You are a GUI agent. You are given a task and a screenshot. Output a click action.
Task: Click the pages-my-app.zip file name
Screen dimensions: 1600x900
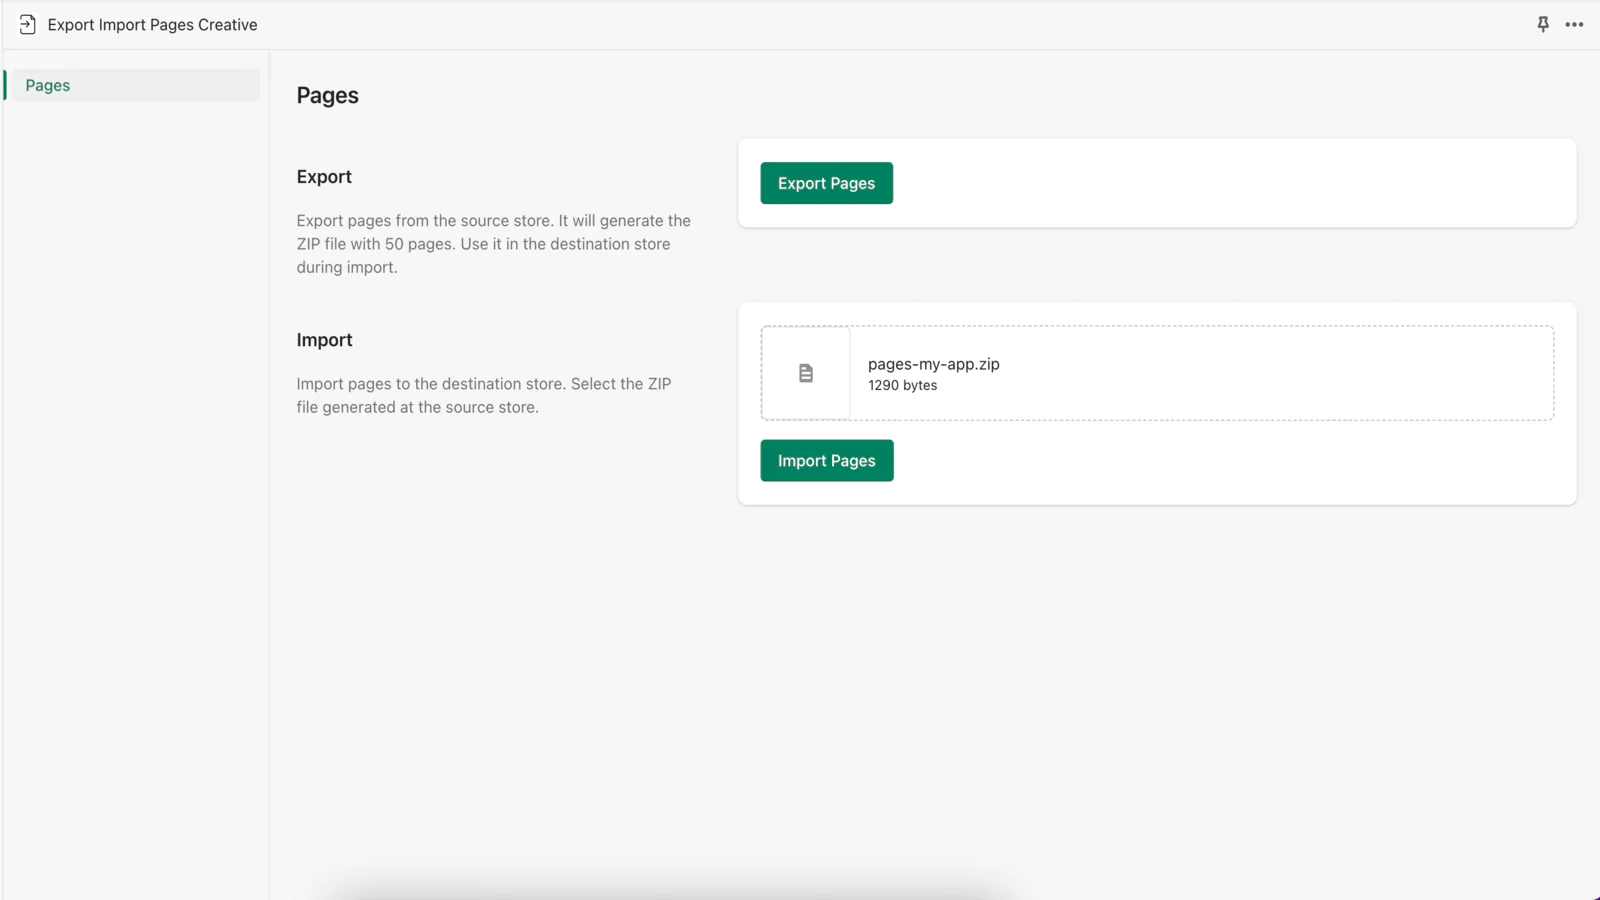[x=934, y=364]
